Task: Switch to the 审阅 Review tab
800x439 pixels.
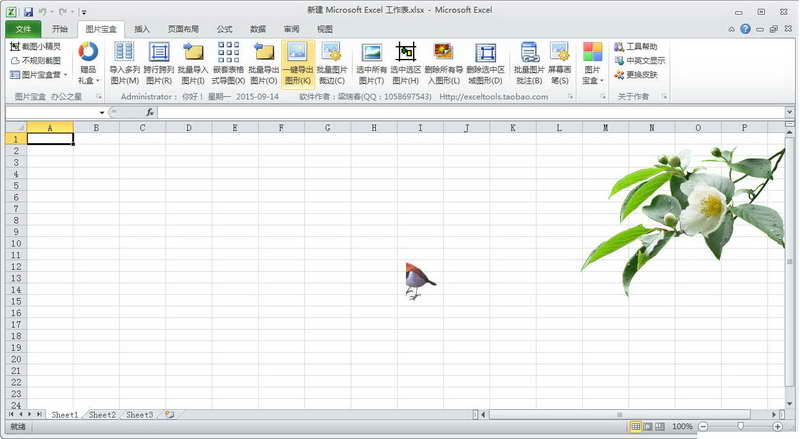Action: point(291,29)
